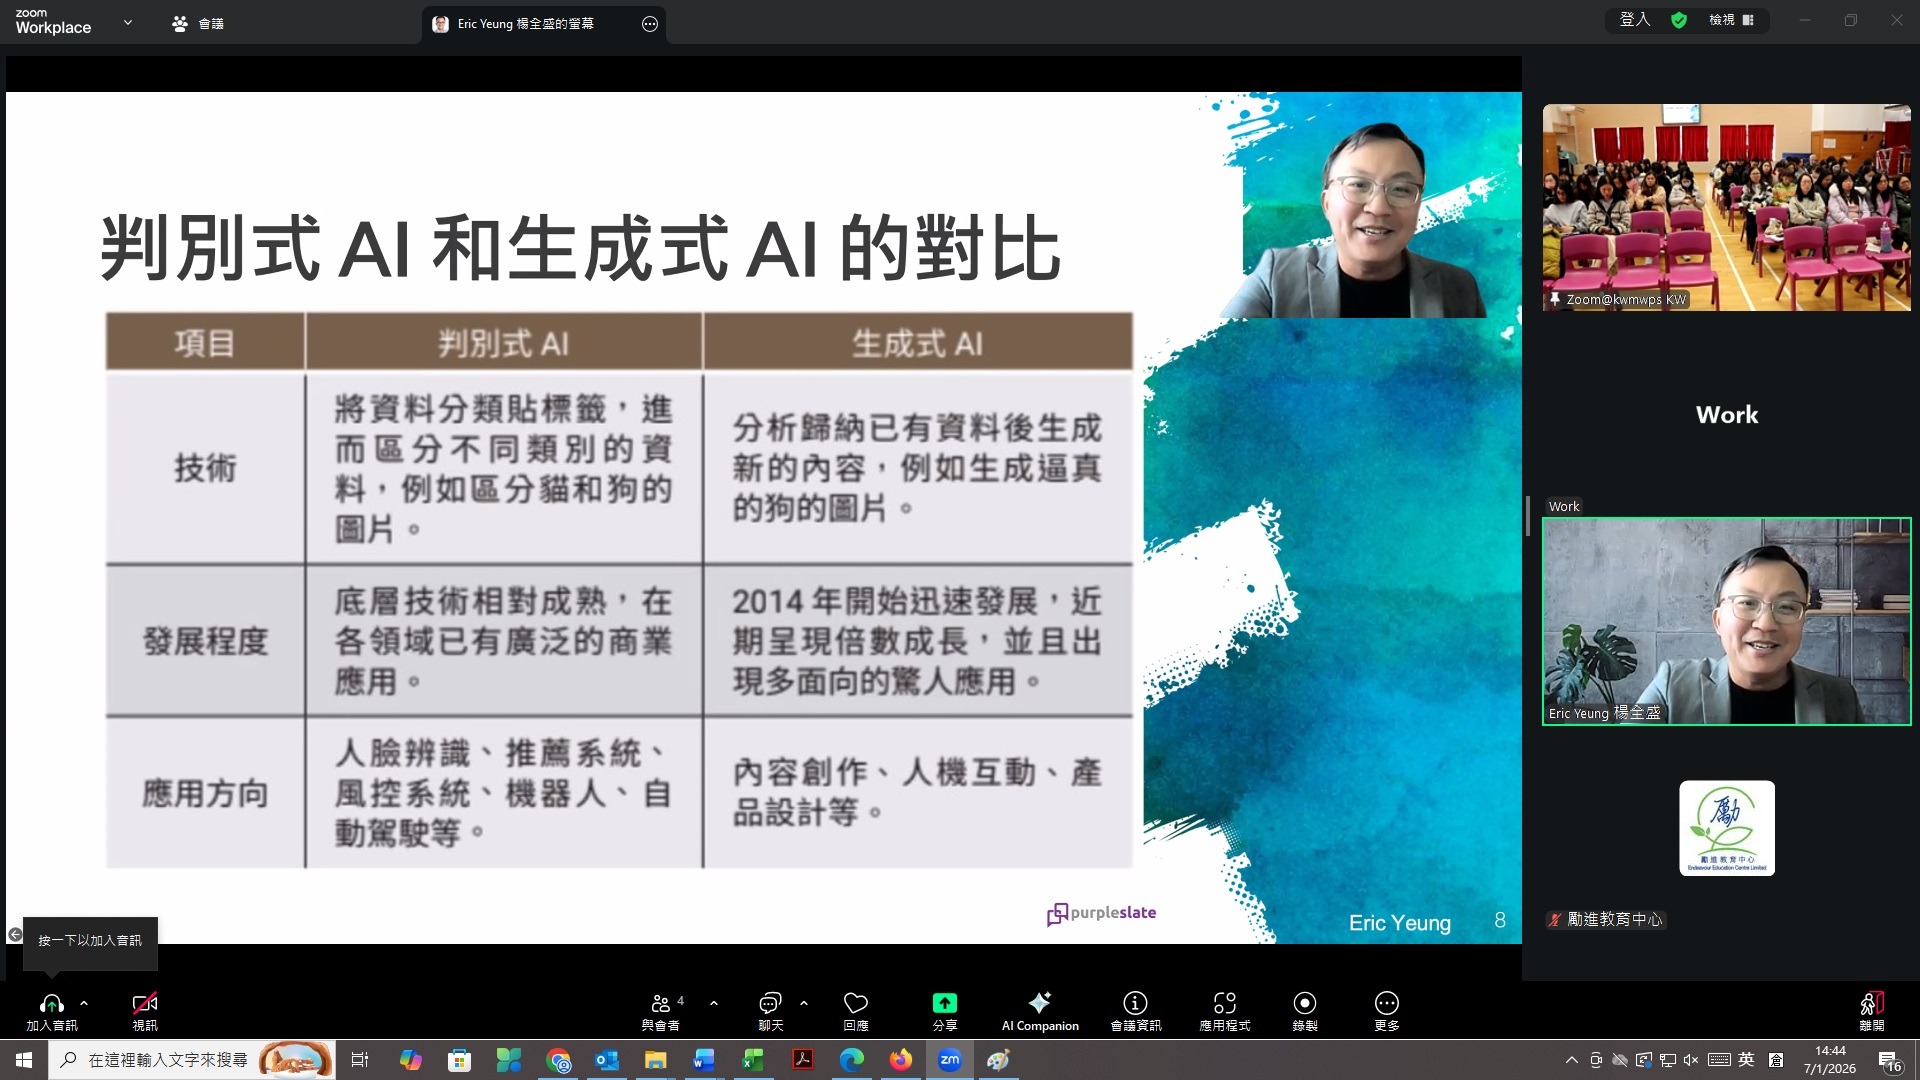The width and height of the screenshot is (1920, 1080).
Task: Open the Zoom Workplace dropdown arrow
Action: (x=128, y=22)
